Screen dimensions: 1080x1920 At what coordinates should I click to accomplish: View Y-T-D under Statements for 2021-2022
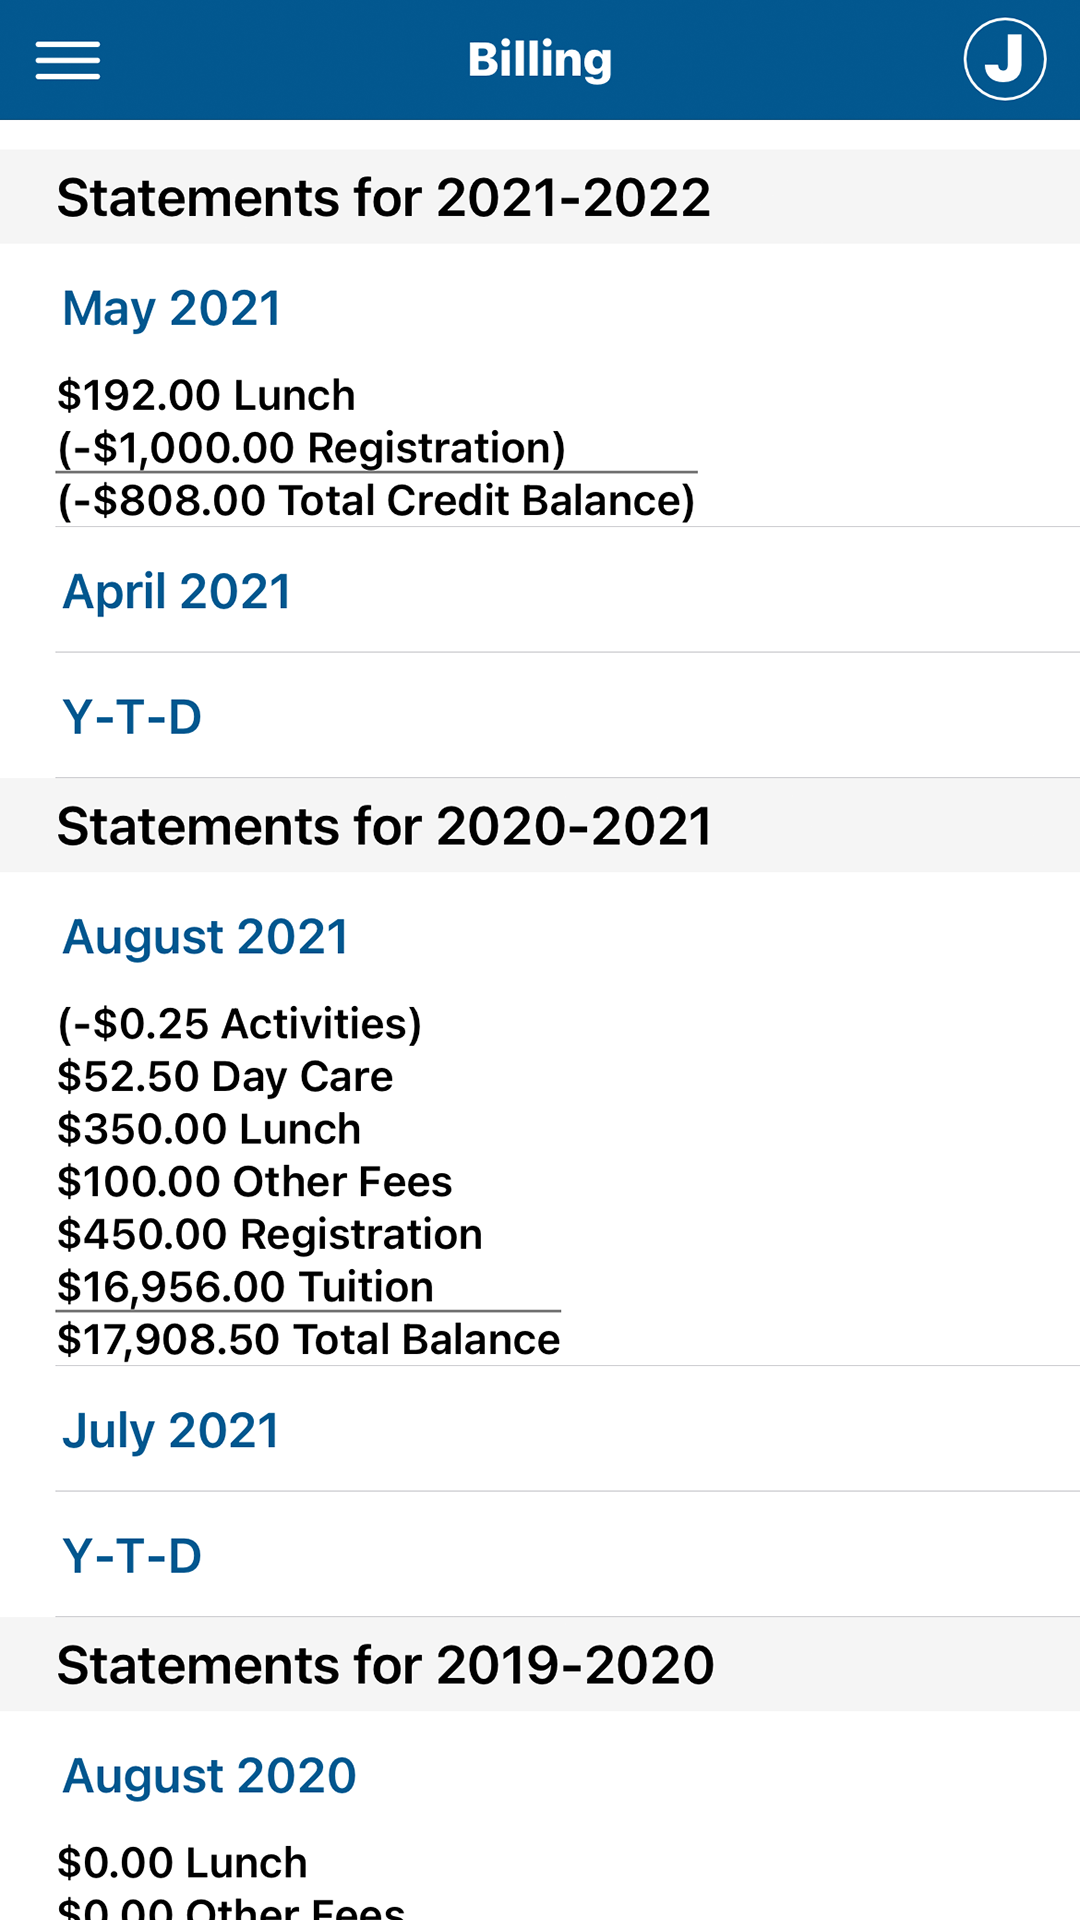click(x=132, y=717)
